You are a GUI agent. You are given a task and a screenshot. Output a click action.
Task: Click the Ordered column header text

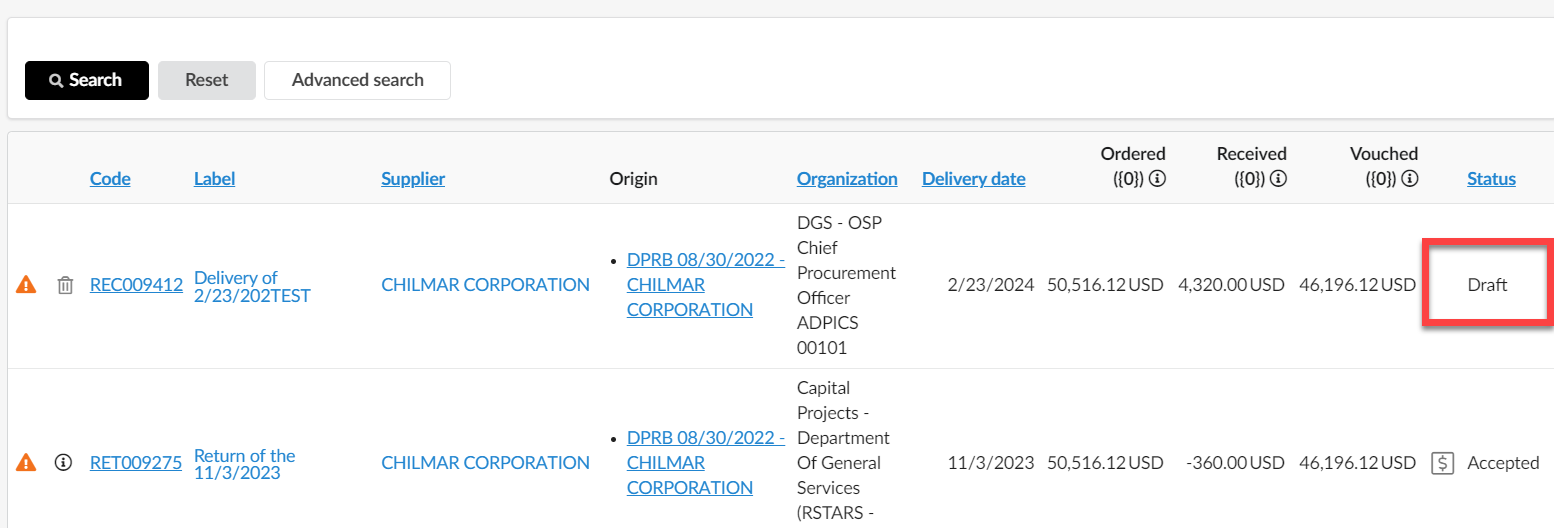[1133, 154]
